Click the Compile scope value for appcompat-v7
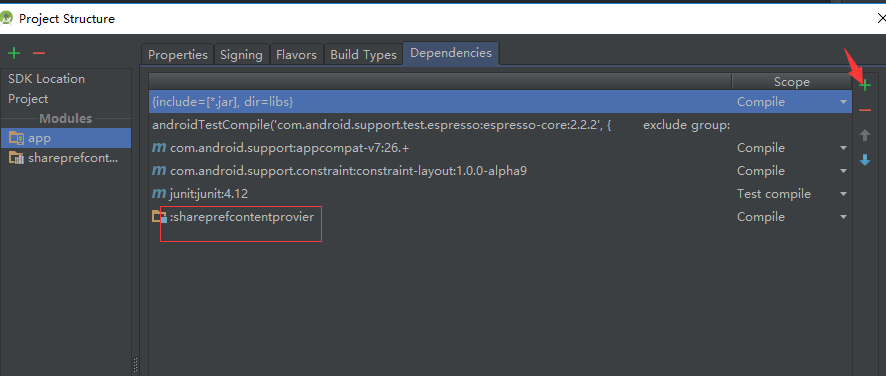The height and width of the screenshot is (376, 886). pos(761,148)
